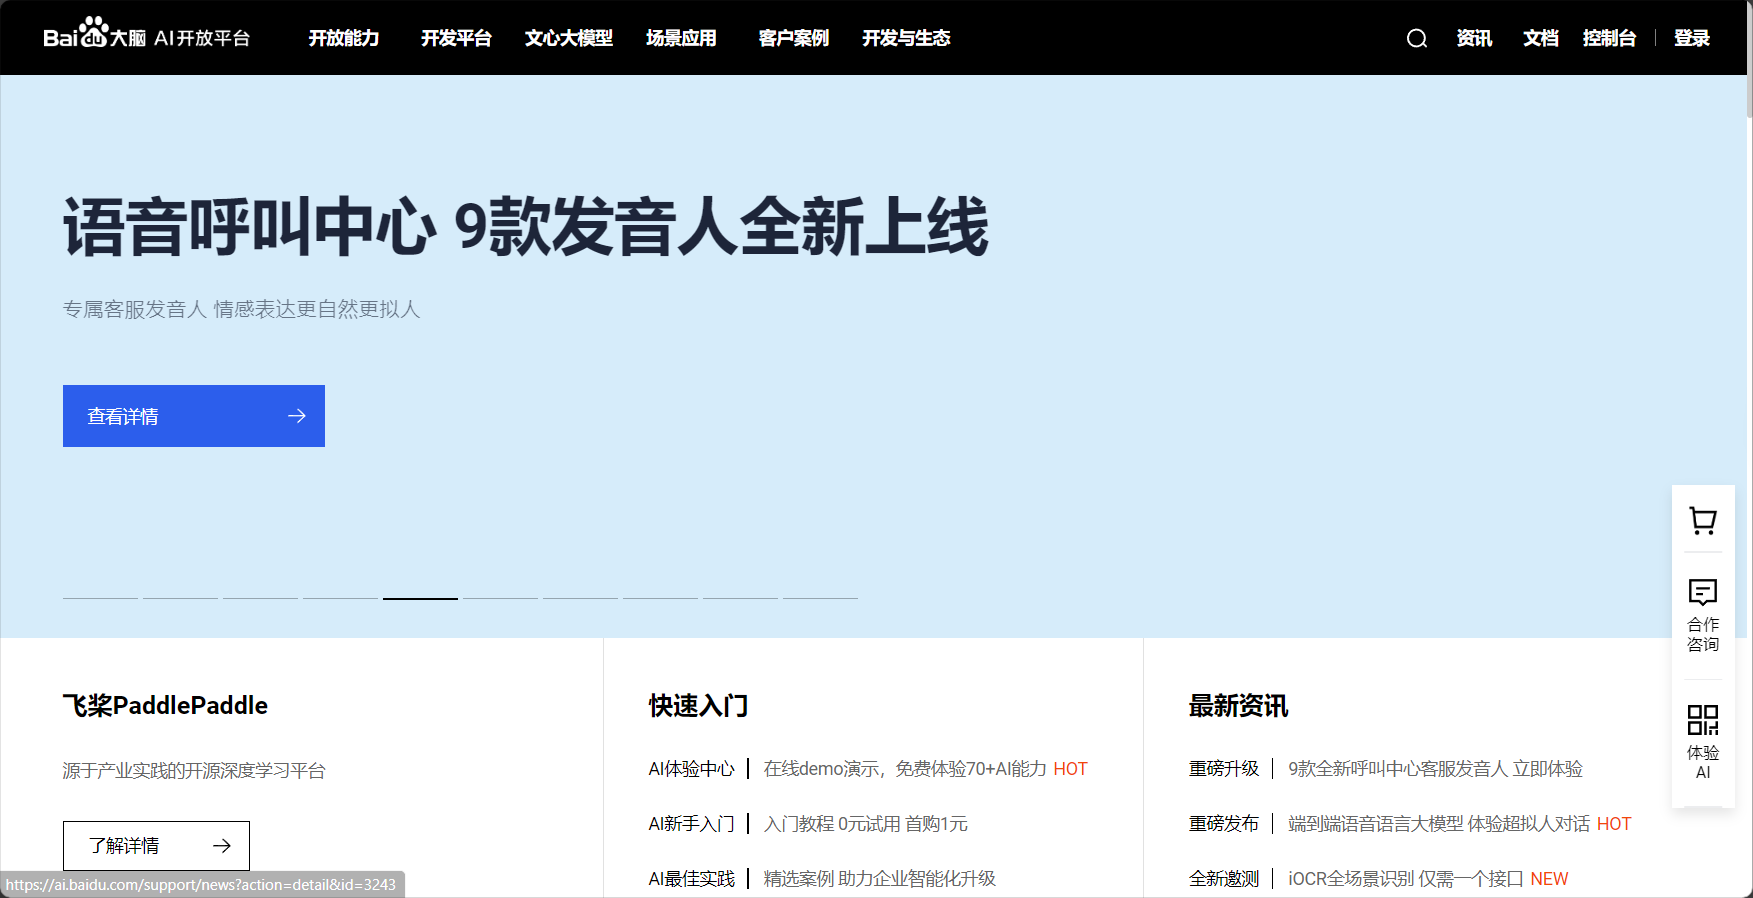1753x898 pixels.
Task: Open 9款全新呼叫中心客服发音人 立即体验 news
Action: click(1436, 769)
